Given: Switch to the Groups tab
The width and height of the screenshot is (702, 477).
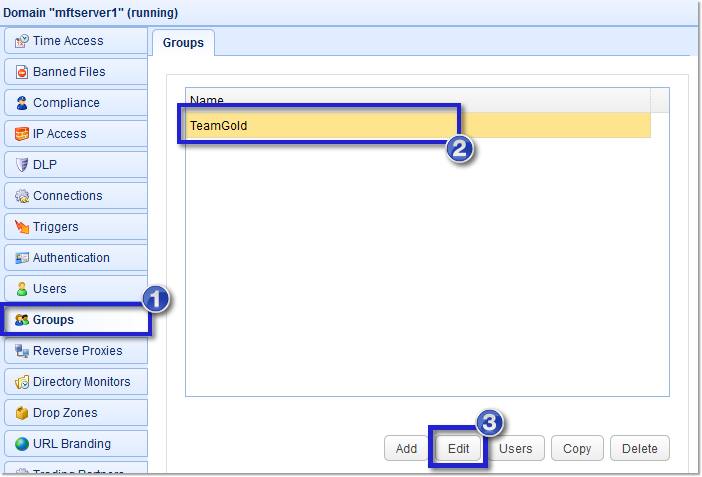Looking at the screenshot, I should pos(183,43).
